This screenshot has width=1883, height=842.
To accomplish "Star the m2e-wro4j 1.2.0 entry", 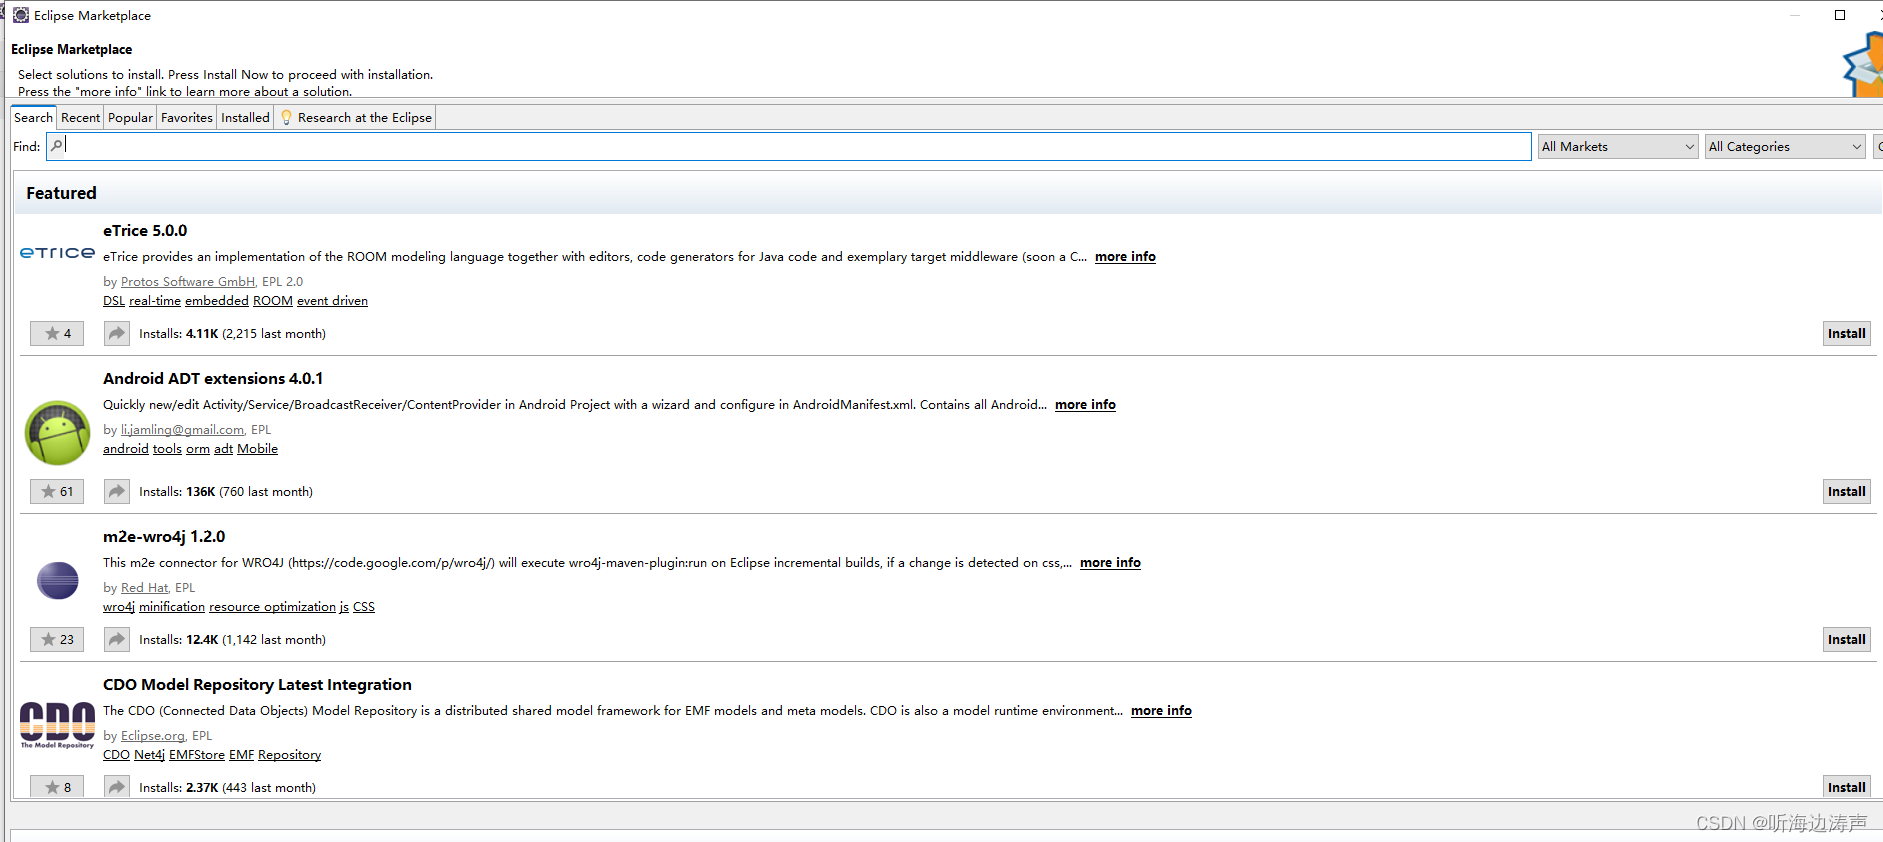I will [57, 640].
